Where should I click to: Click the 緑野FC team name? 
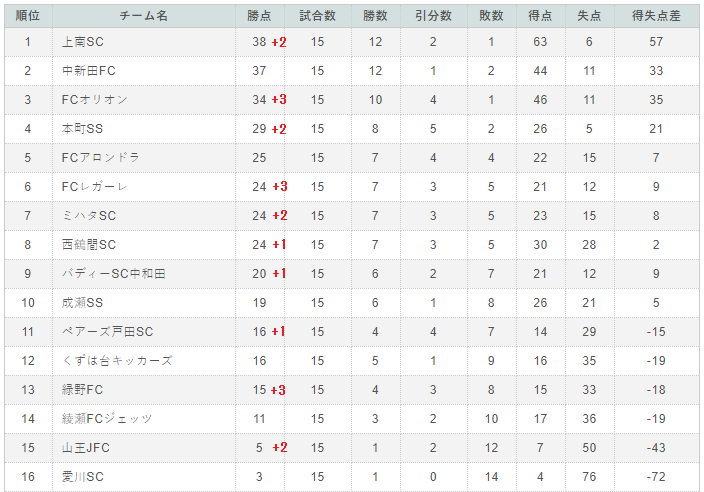coord(83,390)
